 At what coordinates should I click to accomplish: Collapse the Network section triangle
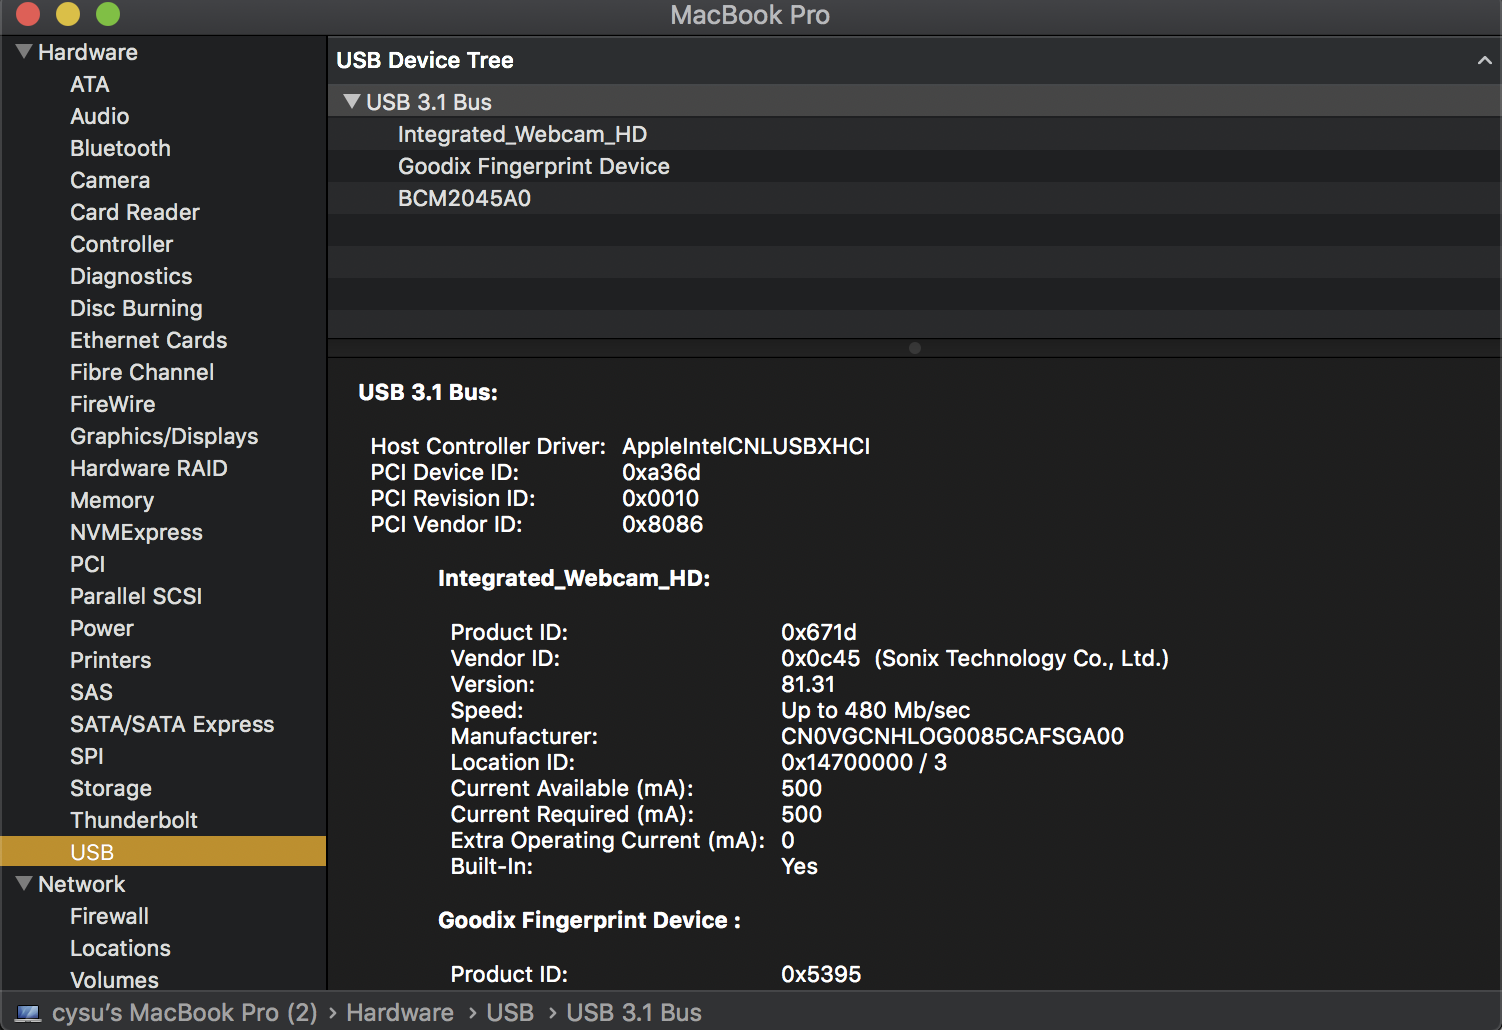(24, 883)
